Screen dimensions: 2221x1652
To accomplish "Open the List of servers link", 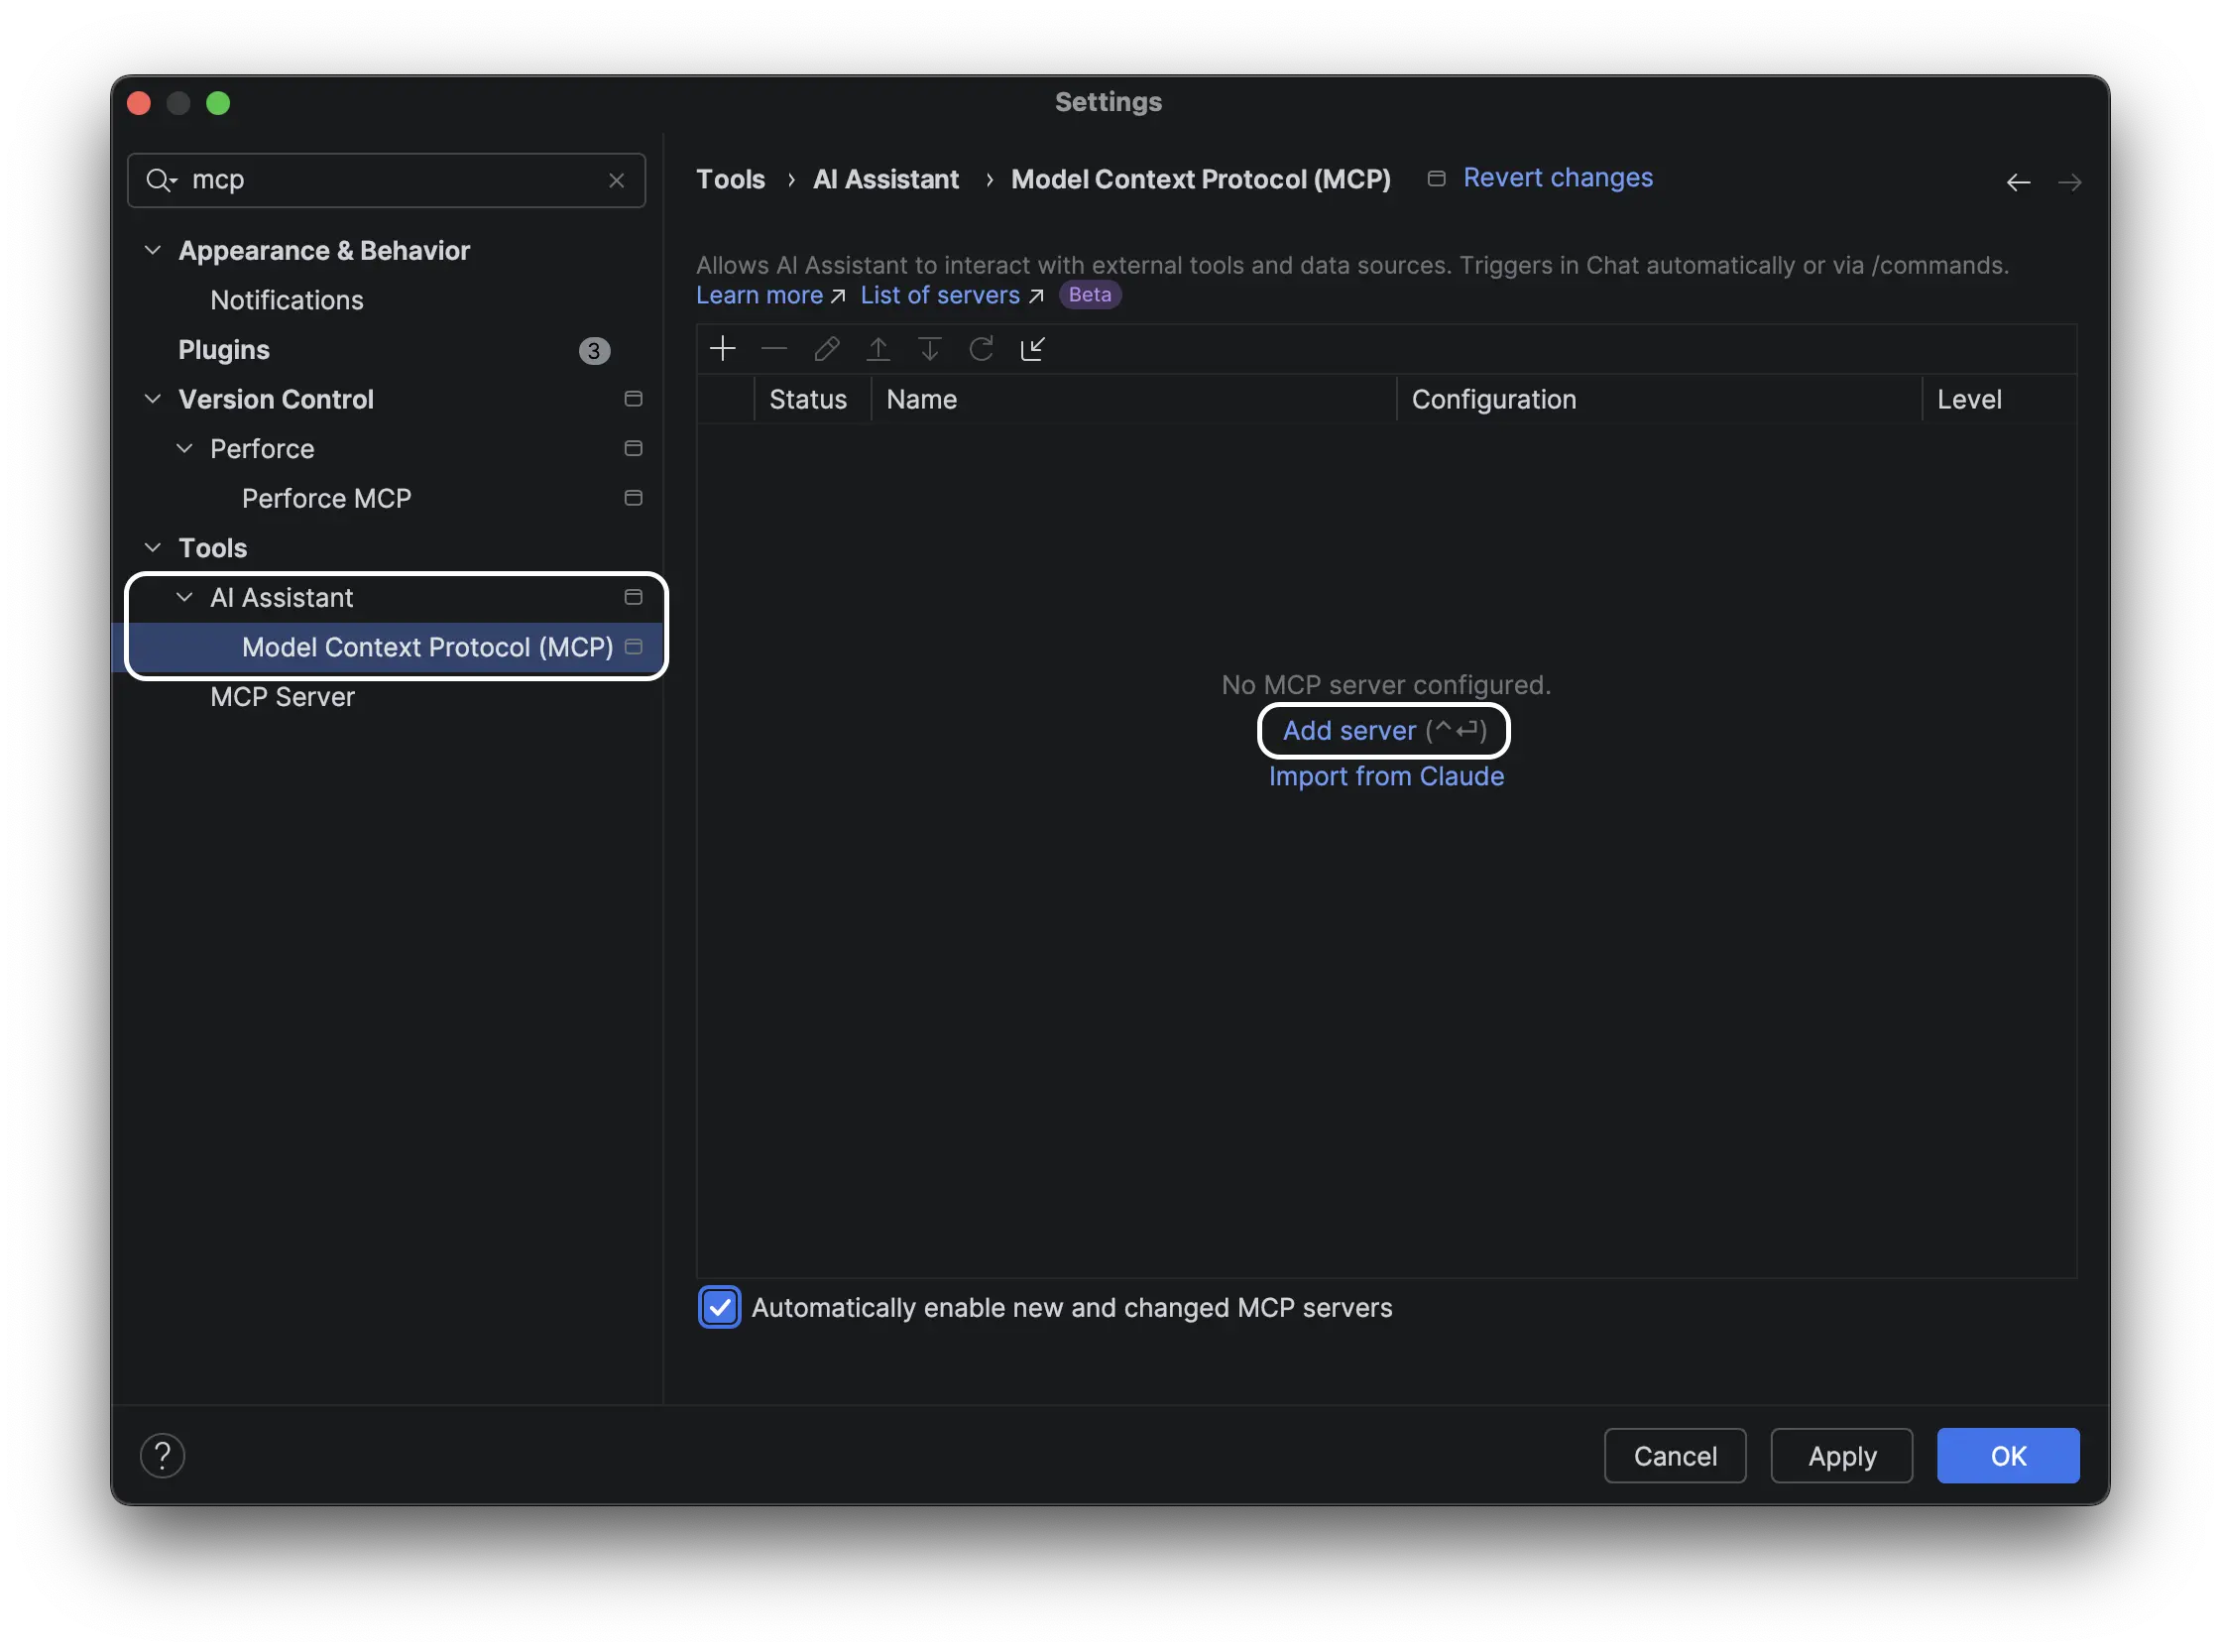I will 940,295.
